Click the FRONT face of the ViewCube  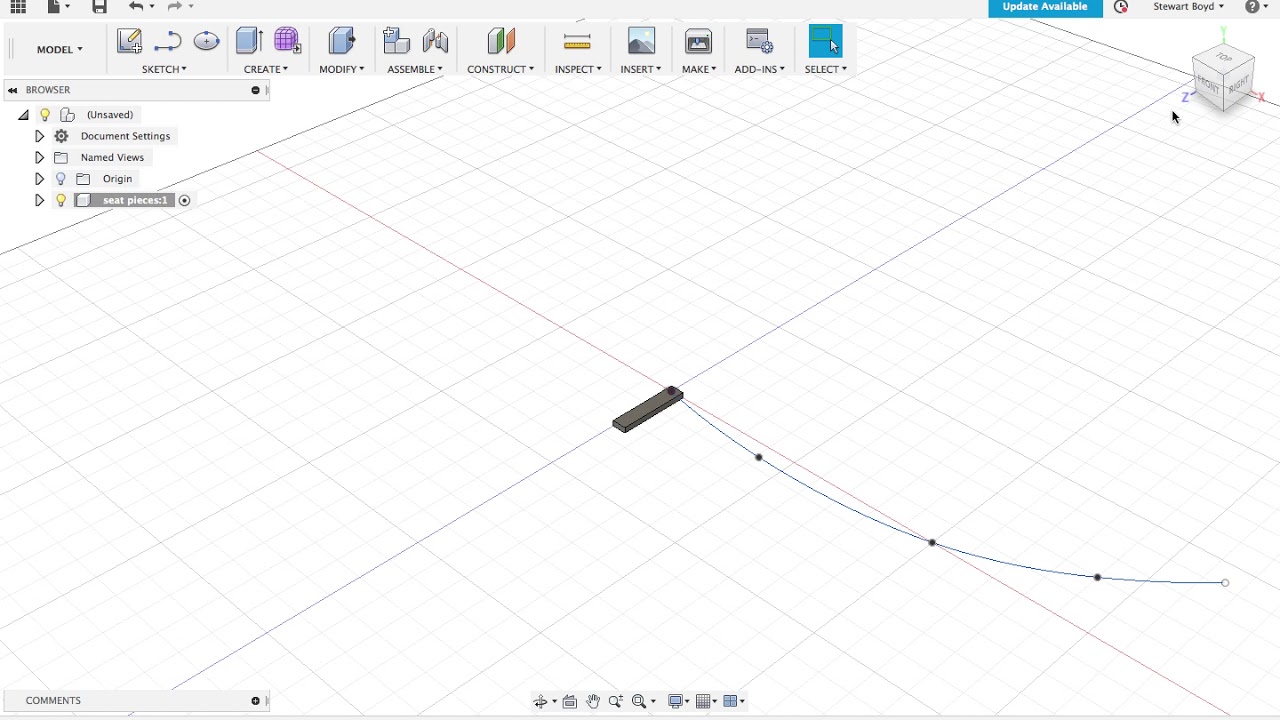pyautogui.click(x=1208, y=84)
